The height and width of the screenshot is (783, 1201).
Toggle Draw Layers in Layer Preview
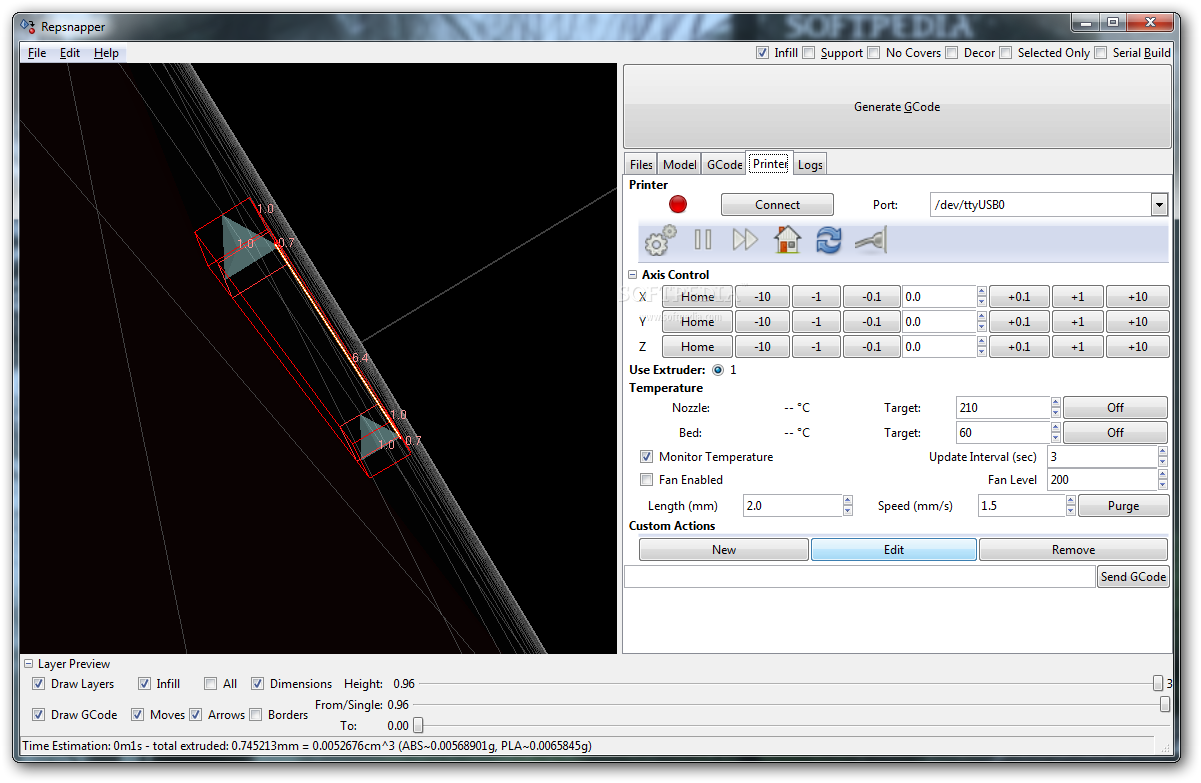pos(38,683)
